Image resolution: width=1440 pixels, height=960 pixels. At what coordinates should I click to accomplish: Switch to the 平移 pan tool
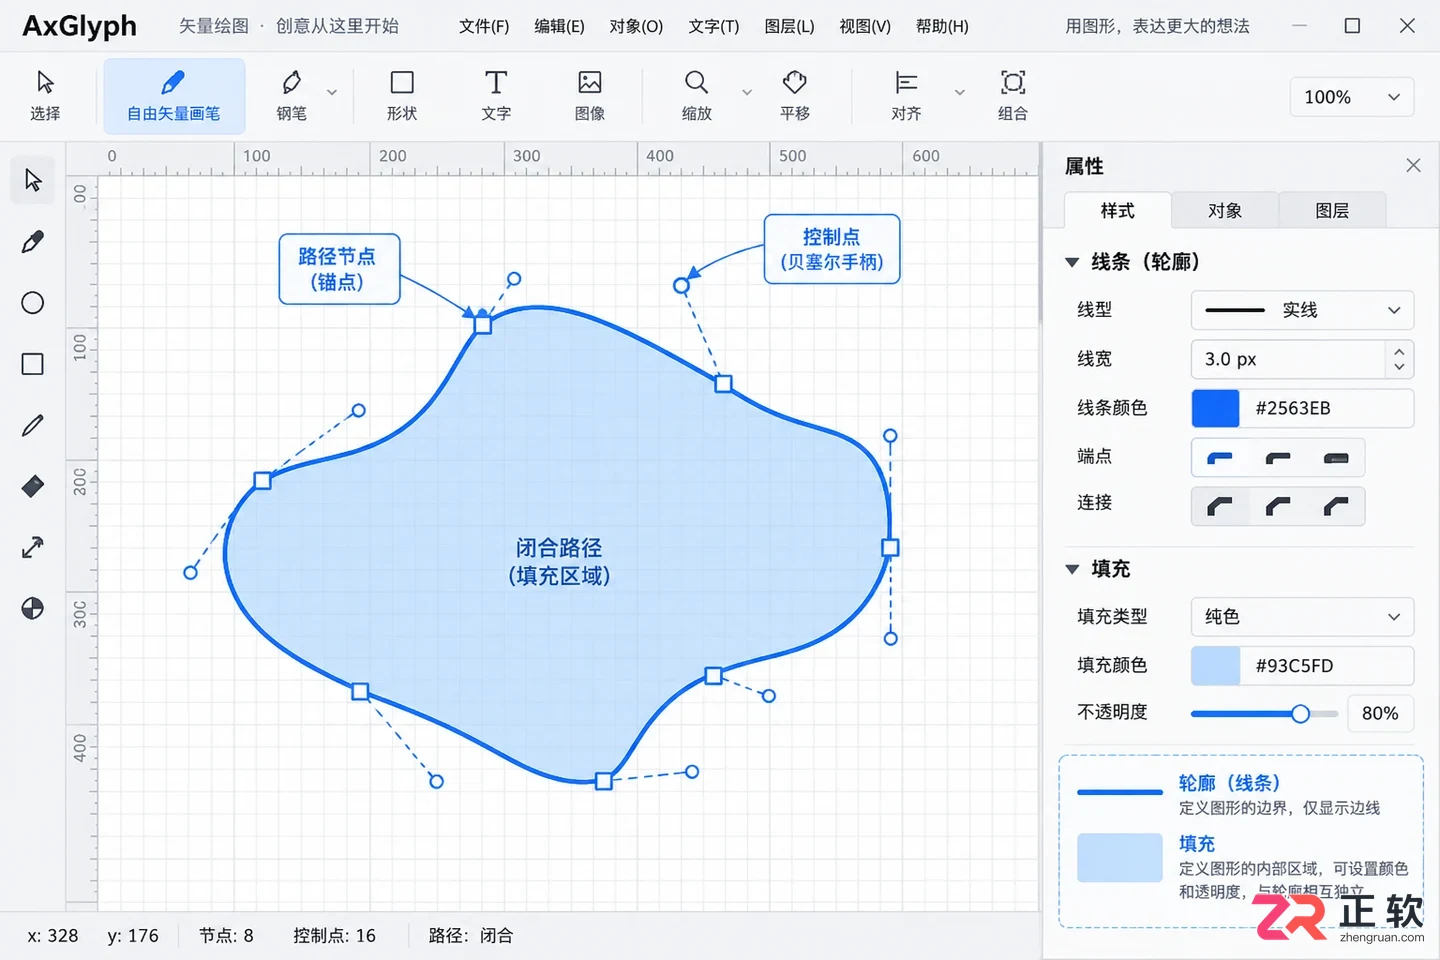(x=795, y=96)
